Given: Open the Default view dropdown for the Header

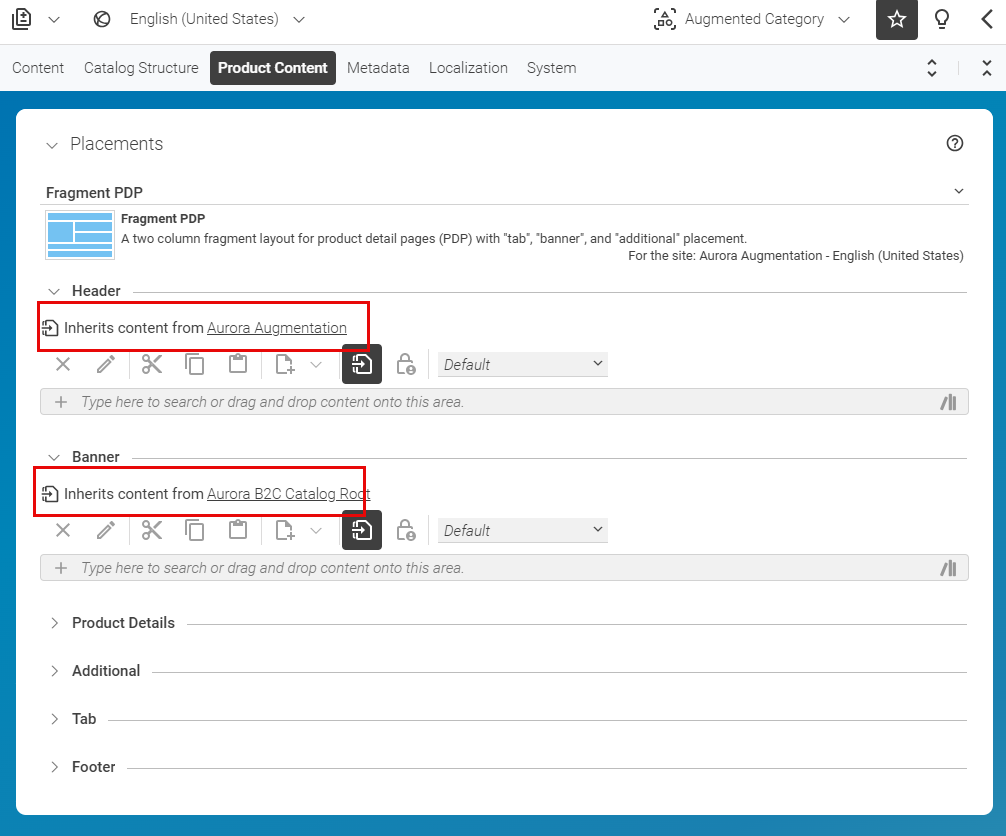Looking at the screenshot, I should pos(522,364).
